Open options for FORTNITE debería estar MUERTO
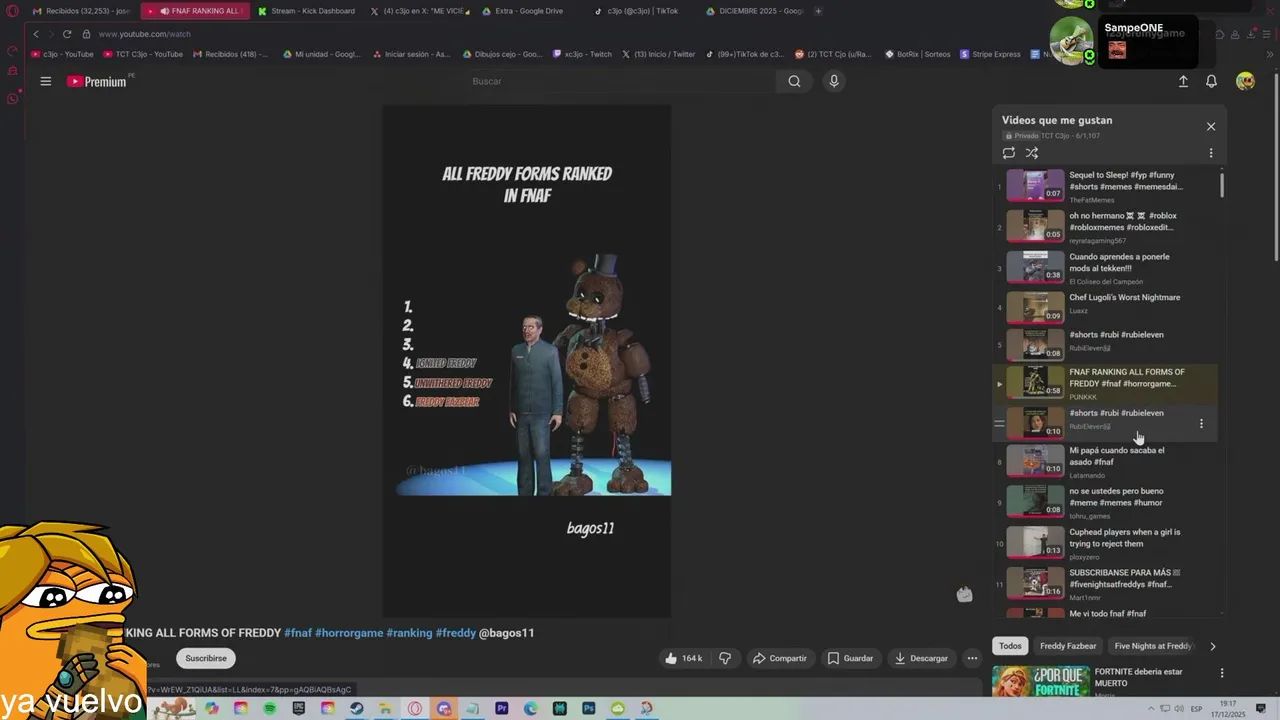Screen dimensions: 1280x720 click(x=1221, y=673)
